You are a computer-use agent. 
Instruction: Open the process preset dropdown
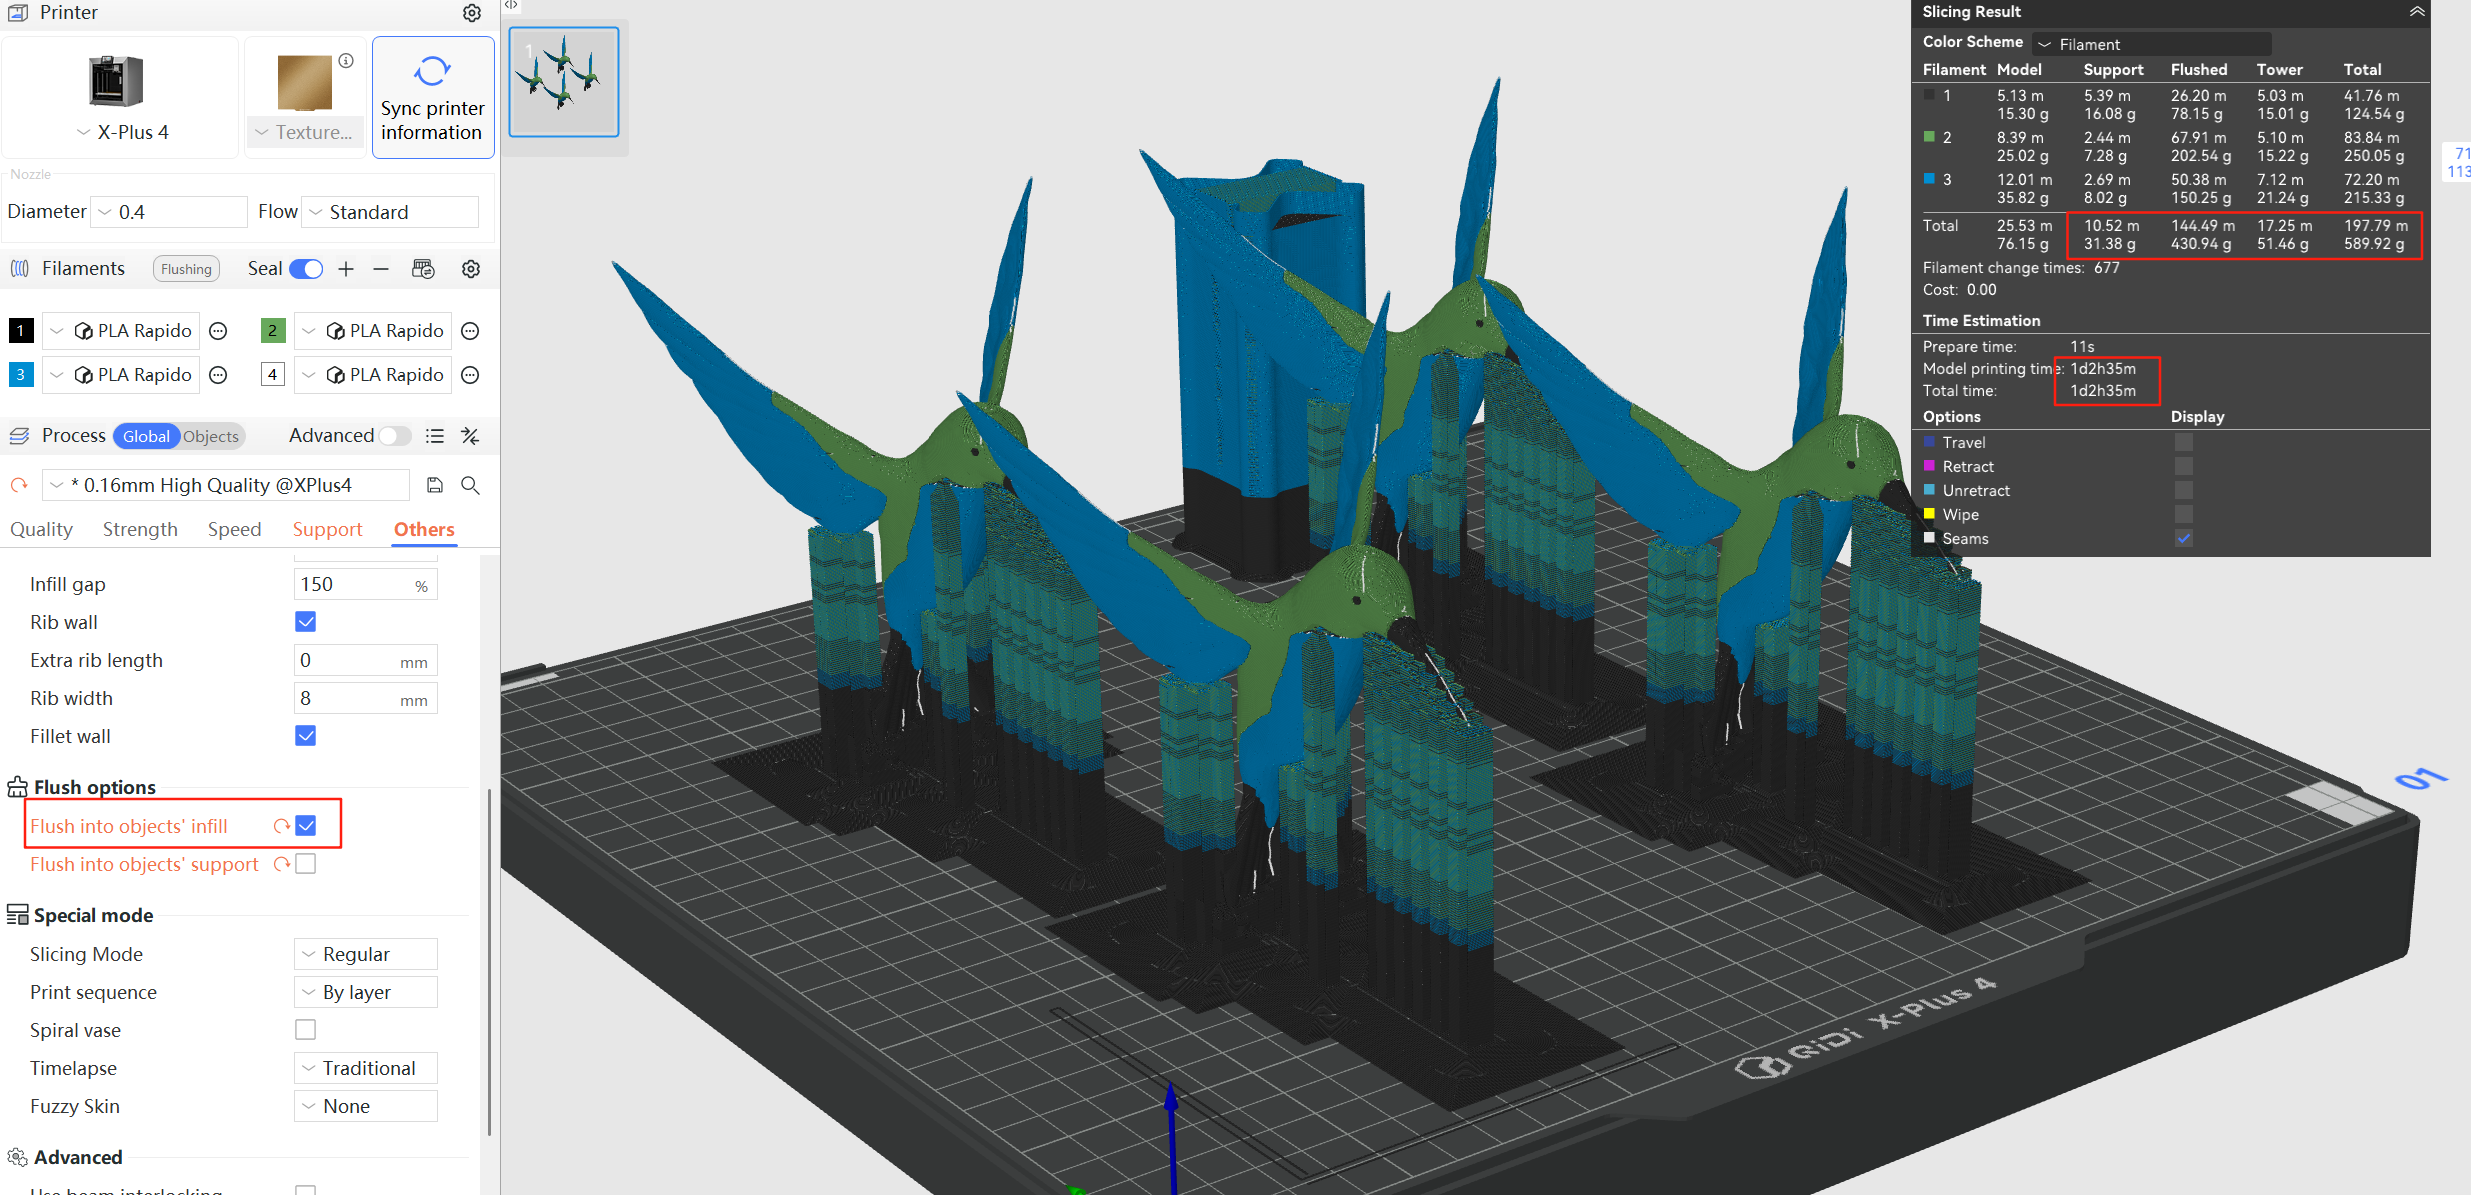tap(226, 485)
